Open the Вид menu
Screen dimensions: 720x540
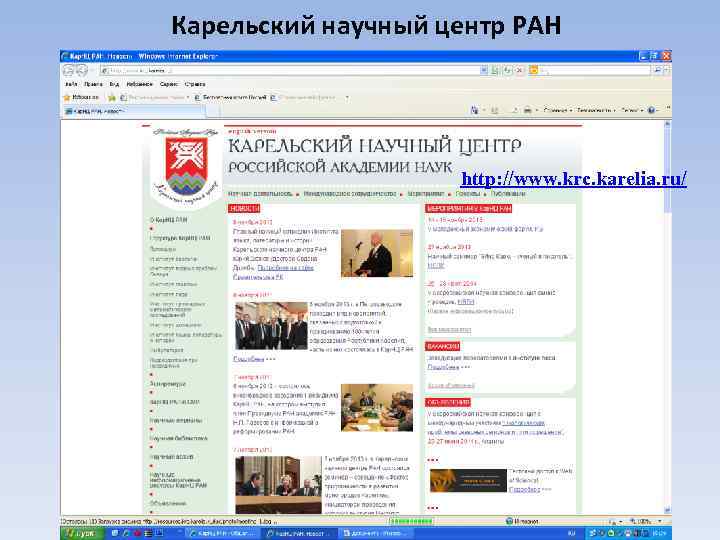tap(114, 84)
